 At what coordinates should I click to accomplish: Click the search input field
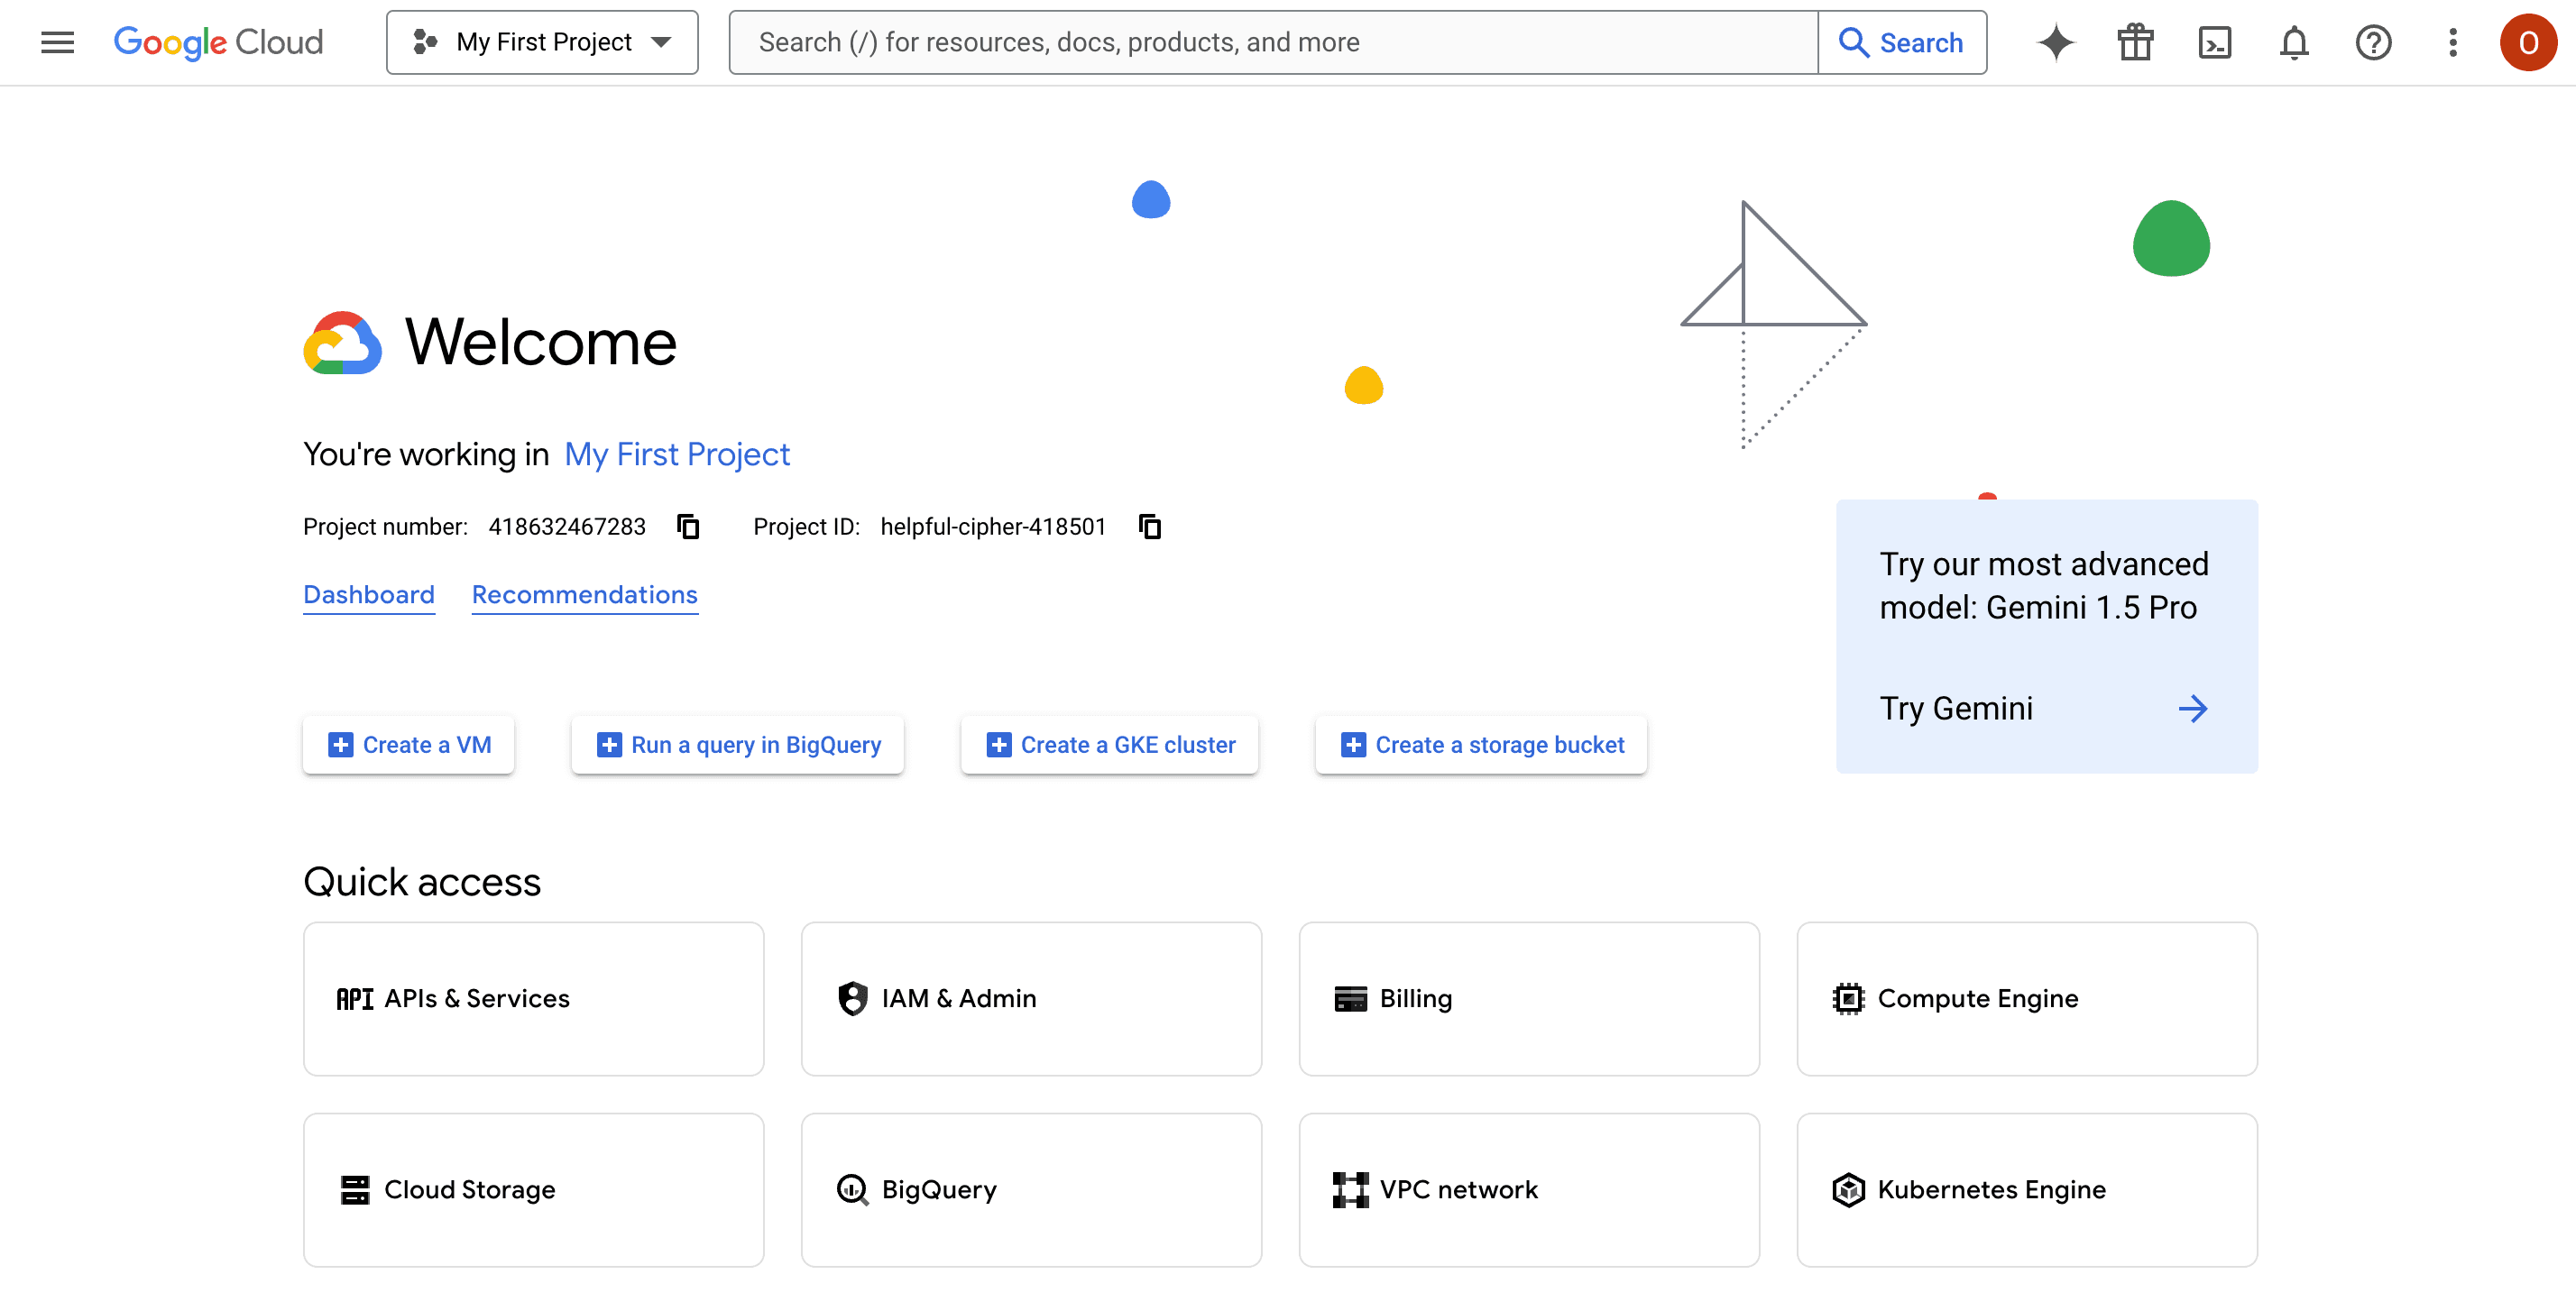coord(1273,42)
